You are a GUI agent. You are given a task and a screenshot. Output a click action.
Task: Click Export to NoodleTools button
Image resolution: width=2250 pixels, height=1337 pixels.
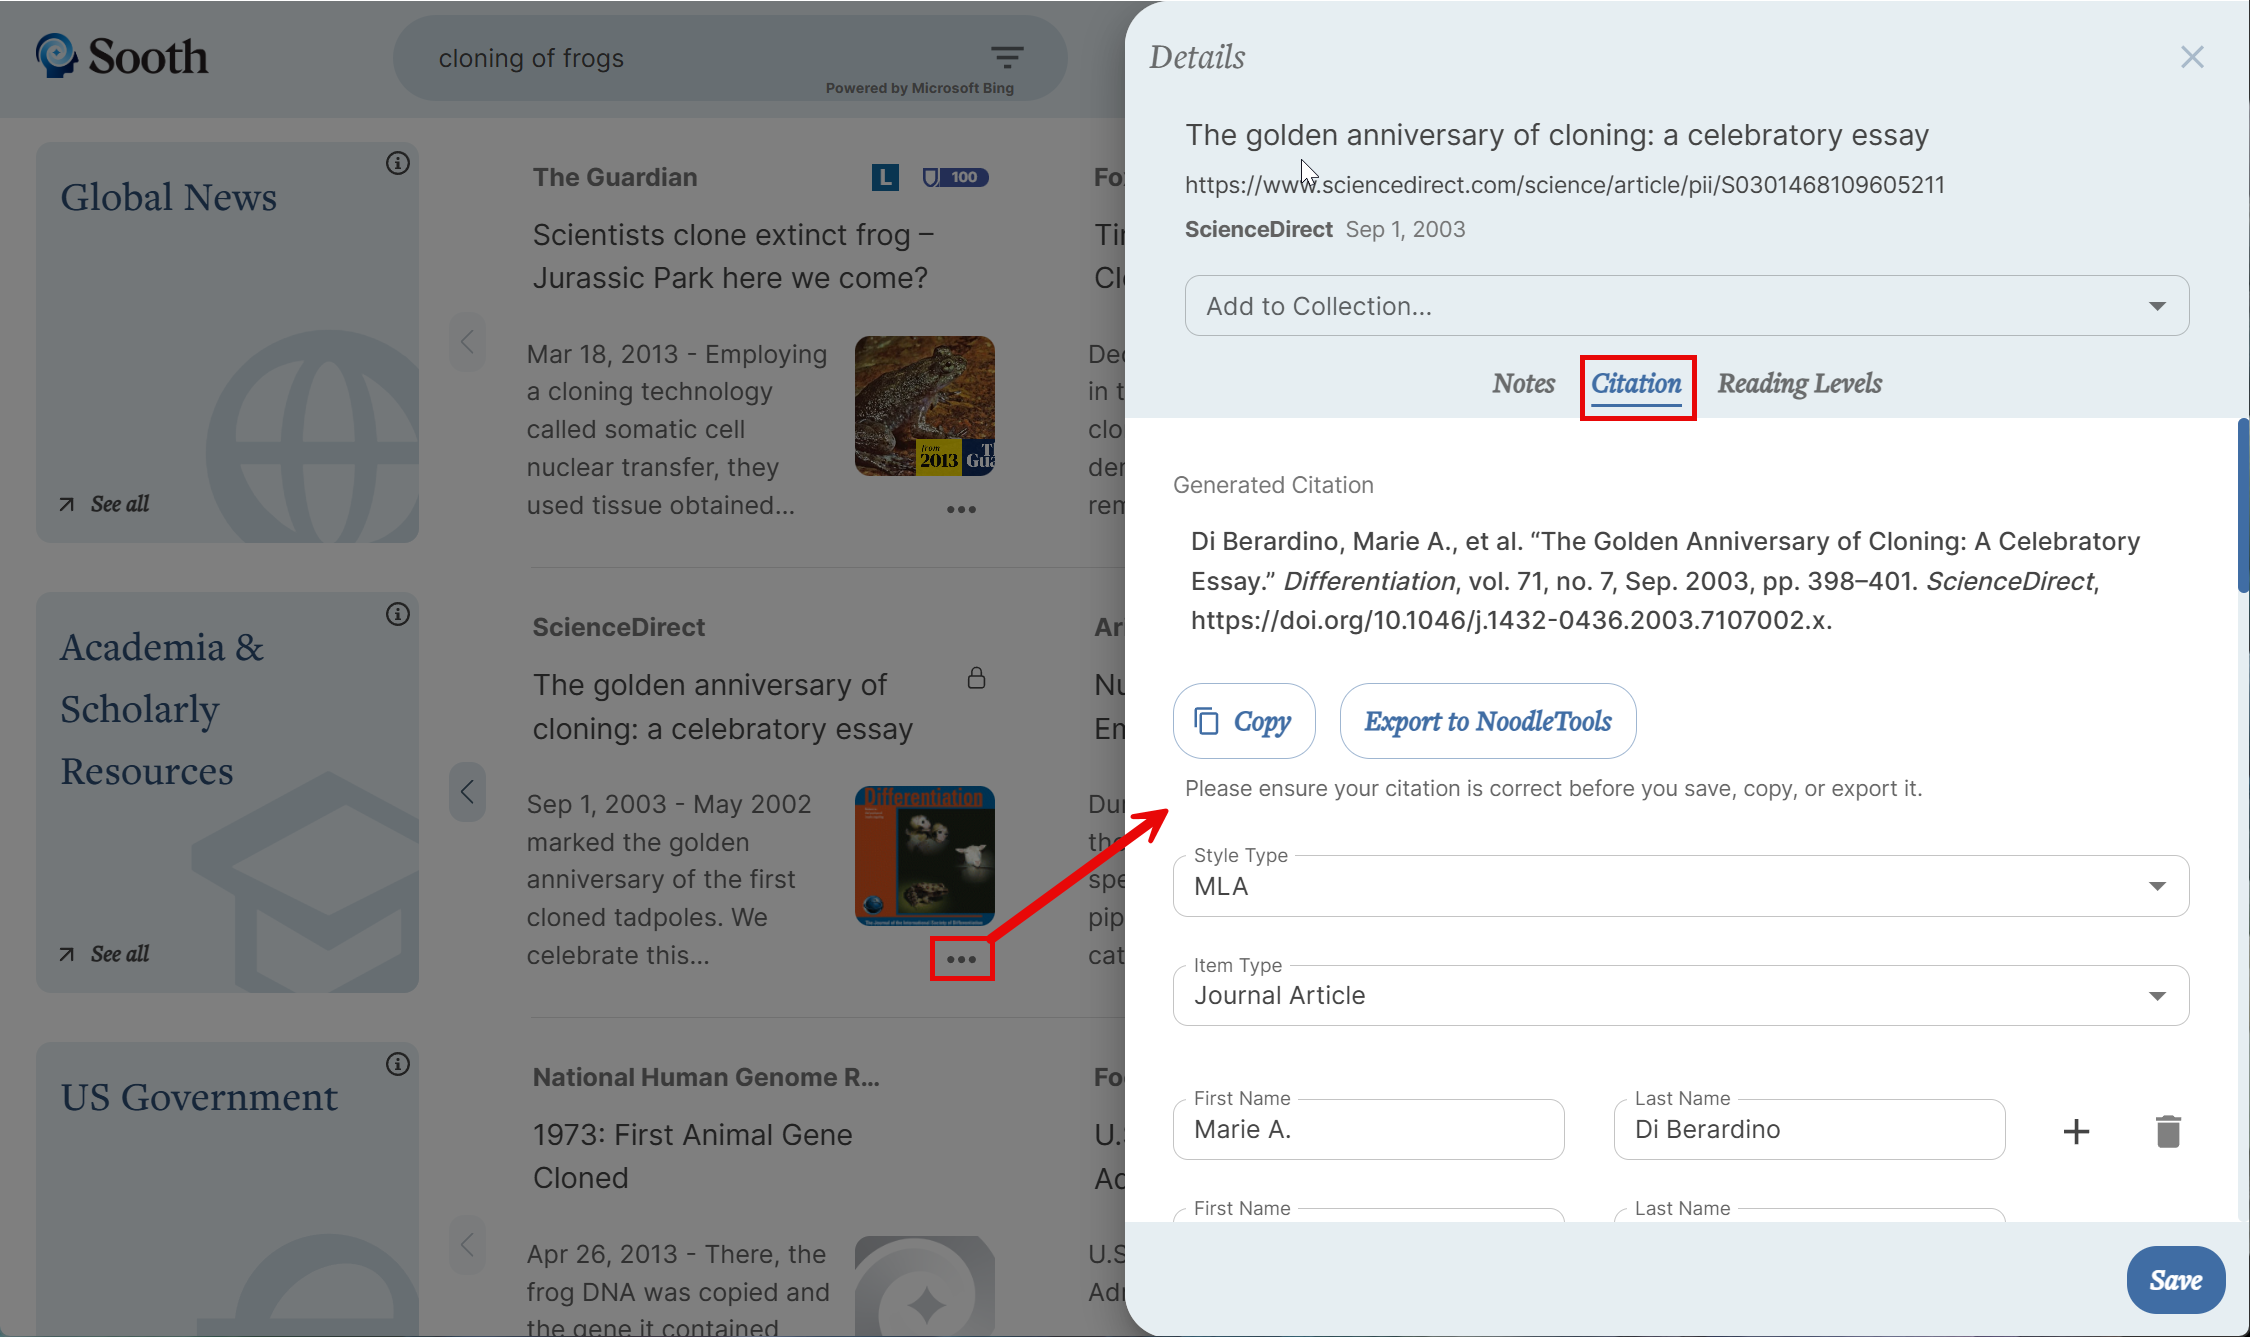[1487, 721]
